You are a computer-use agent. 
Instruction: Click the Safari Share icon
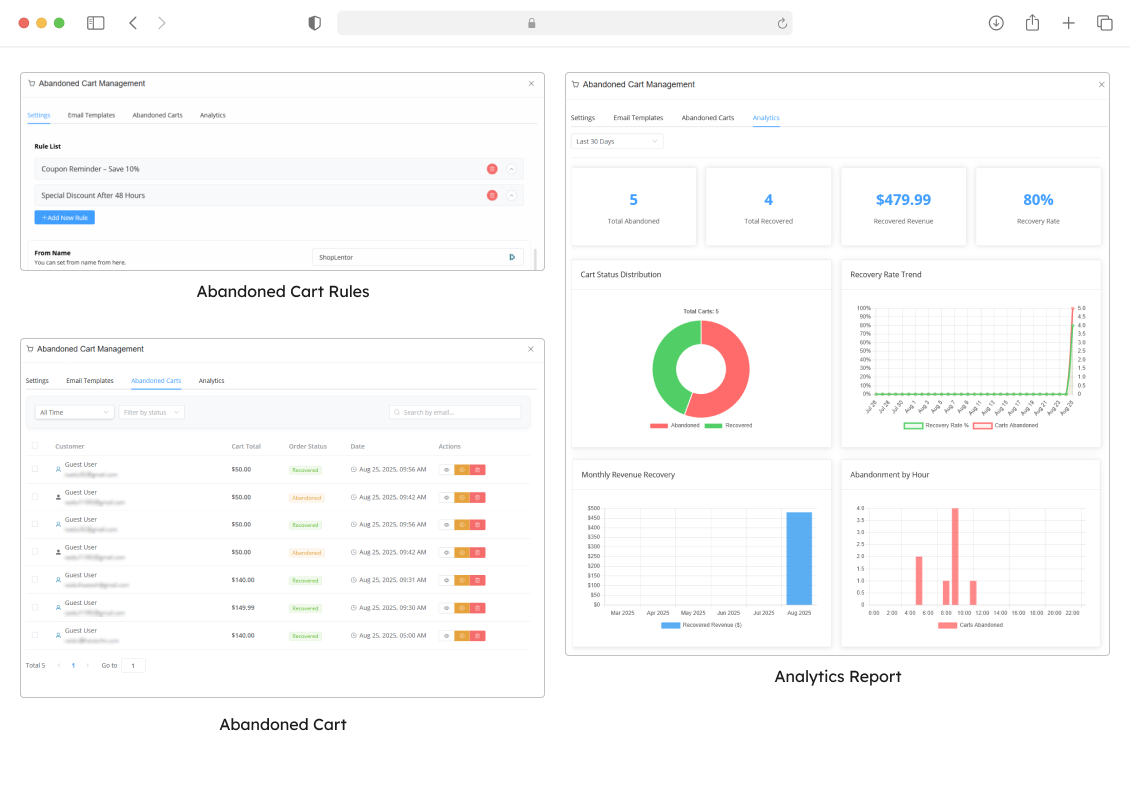click(x=1032, y=23)
